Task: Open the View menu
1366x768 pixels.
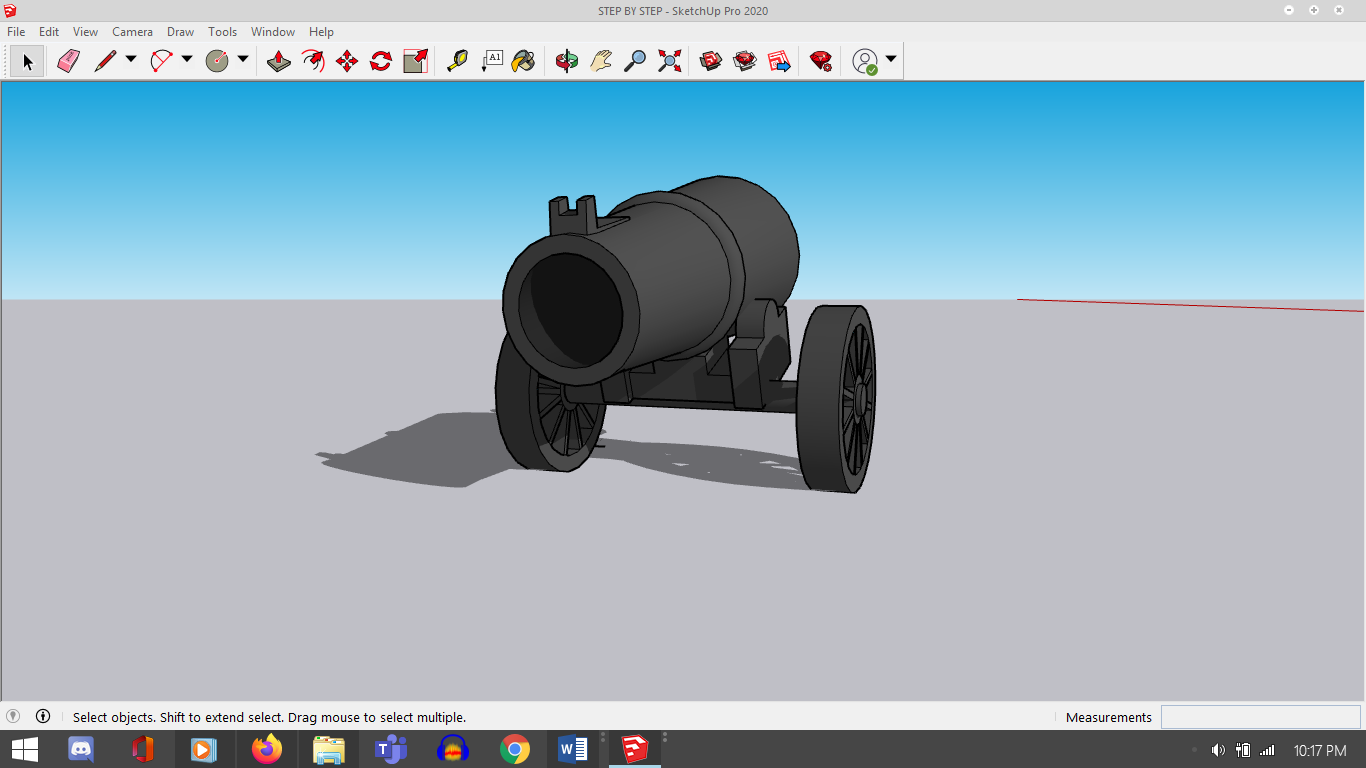Action: coord(85,32)
